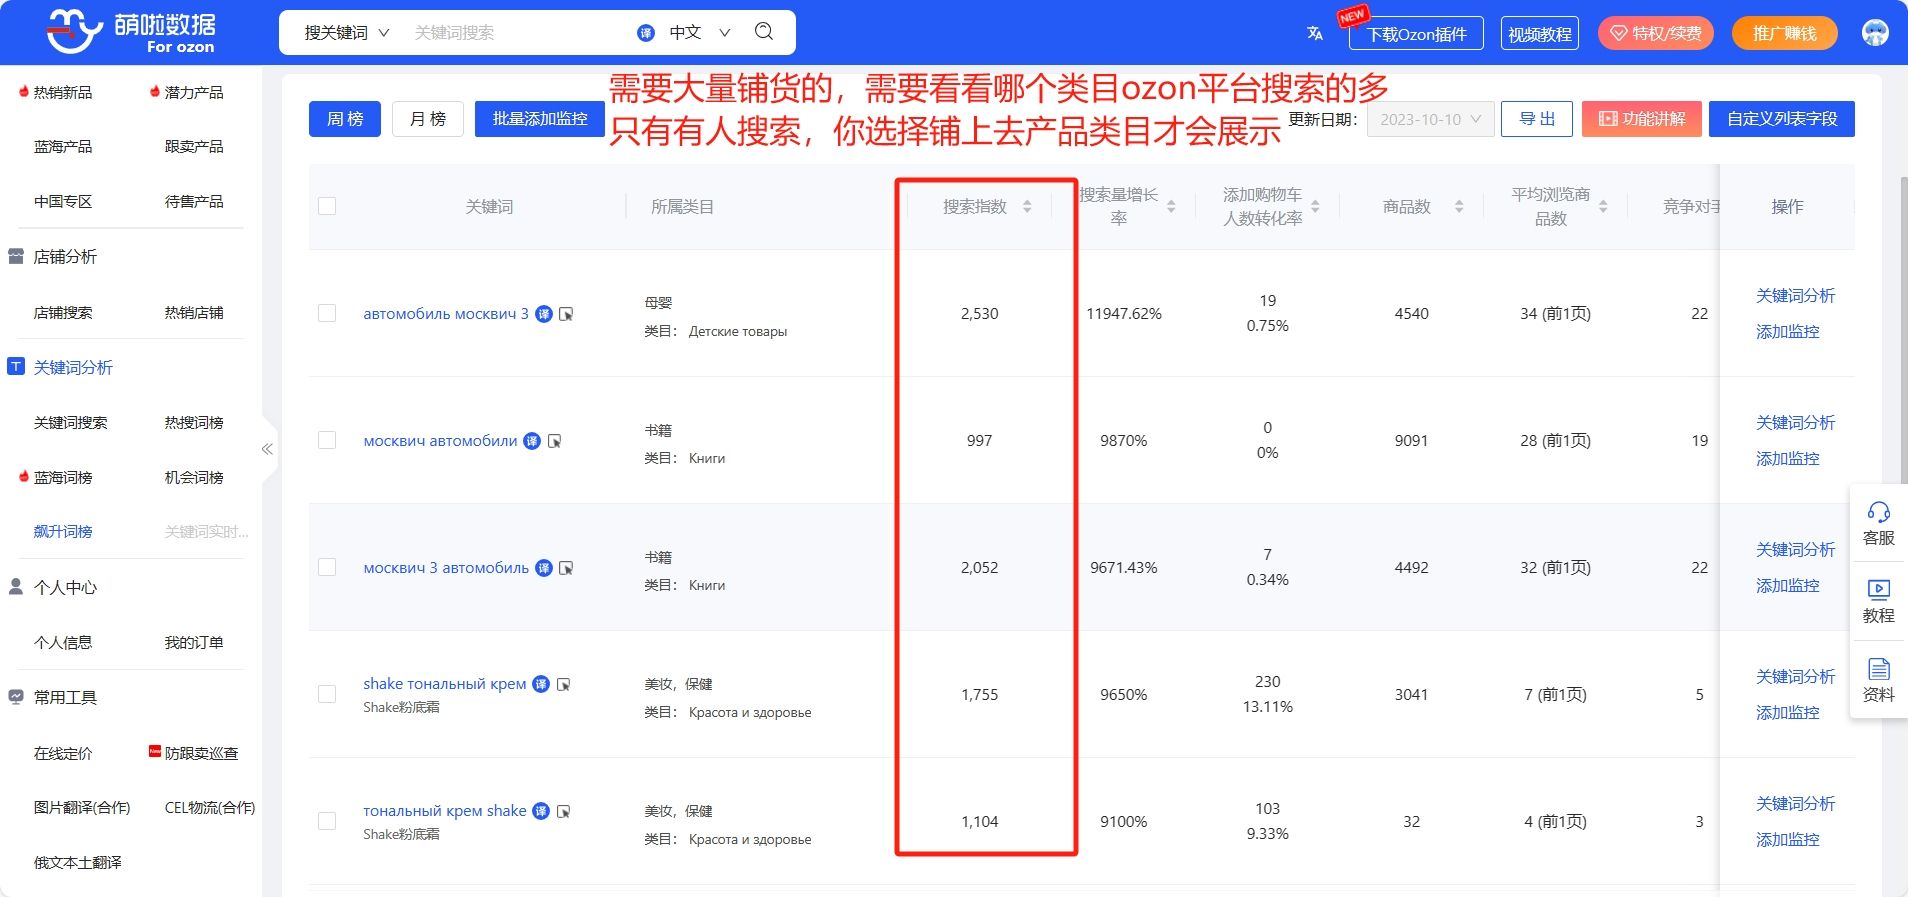Click the language translate icon in header
1908x897 pixels.
pyautogui.click(x=1315, y=33)
